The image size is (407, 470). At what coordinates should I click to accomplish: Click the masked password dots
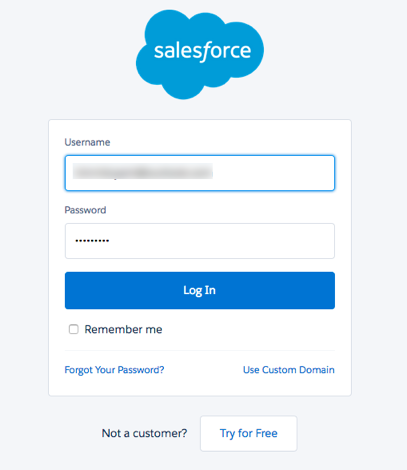[x=92, y=241]
